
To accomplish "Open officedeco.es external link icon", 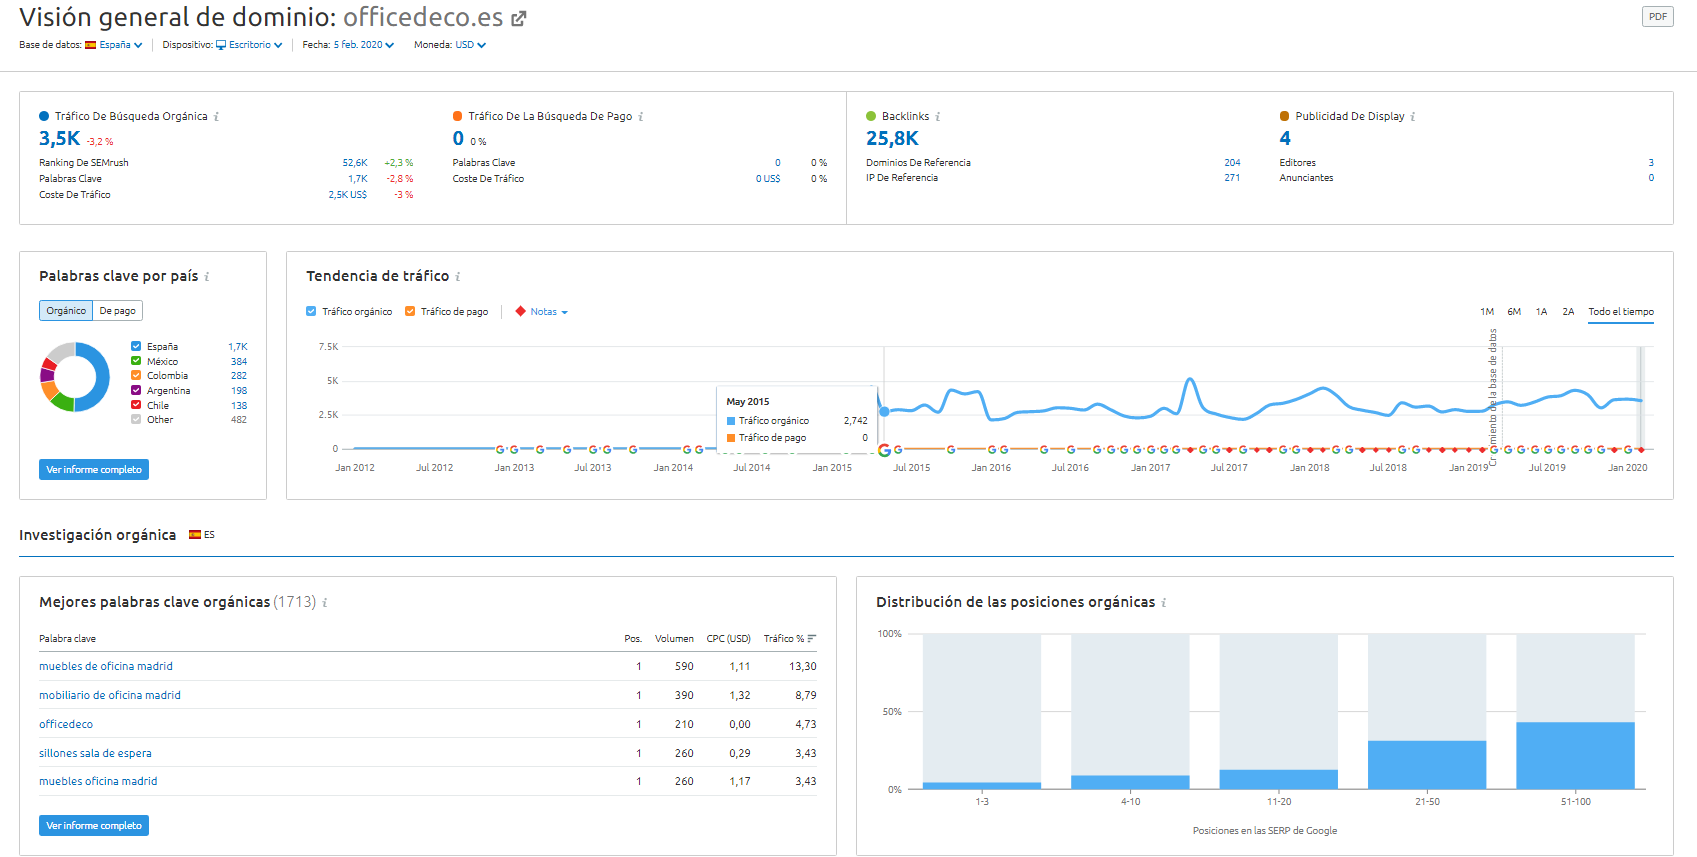I will [518, 18].
